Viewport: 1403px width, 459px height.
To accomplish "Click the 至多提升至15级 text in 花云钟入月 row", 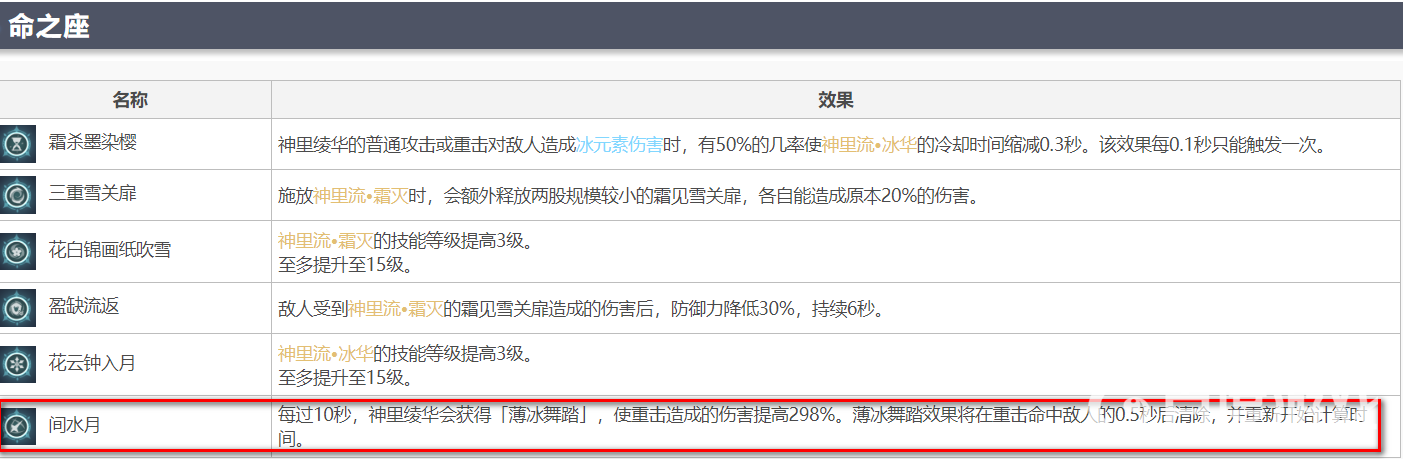I will pos(345,379).
